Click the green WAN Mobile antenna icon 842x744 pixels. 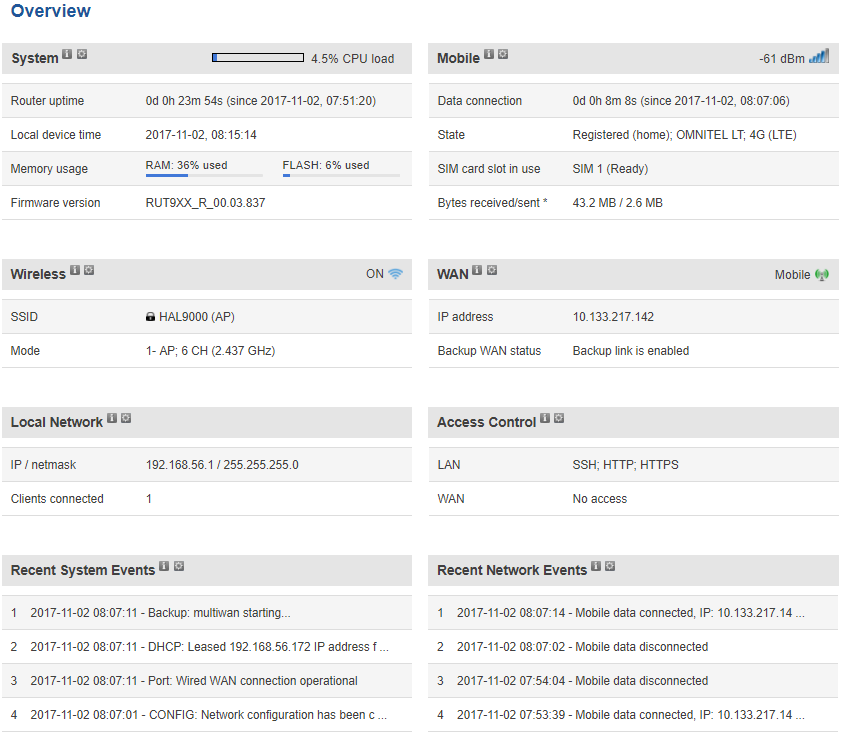coord(822,274)
